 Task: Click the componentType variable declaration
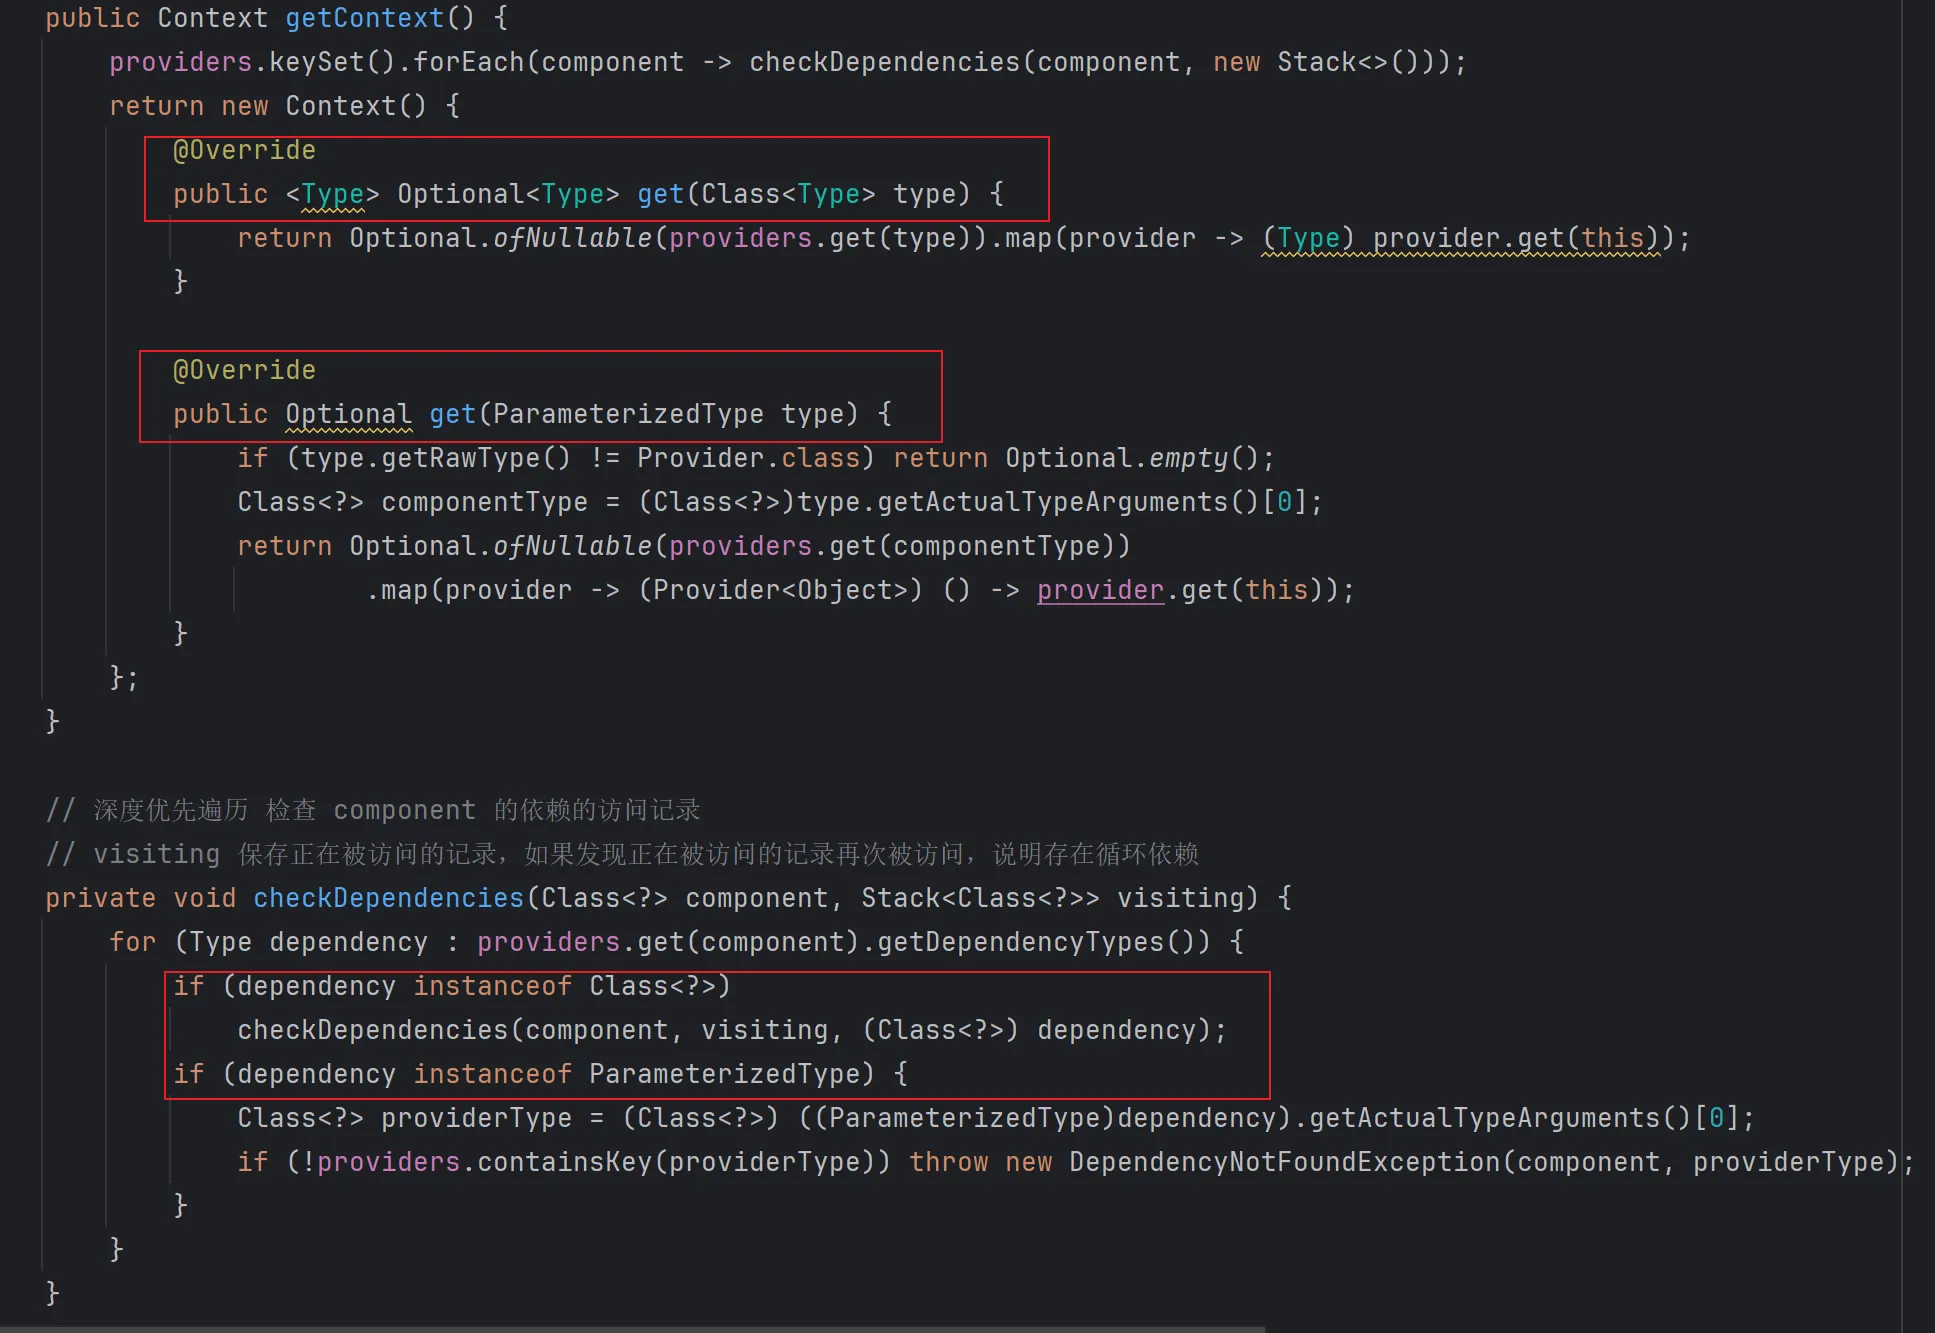pyautogui.click(x=484, y=502)
